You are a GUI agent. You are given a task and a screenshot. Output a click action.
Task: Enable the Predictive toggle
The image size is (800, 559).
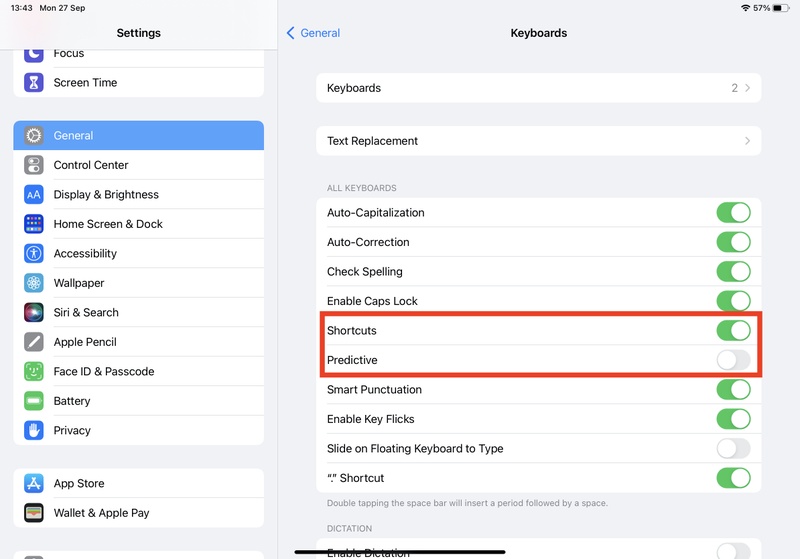coord(733,360)
